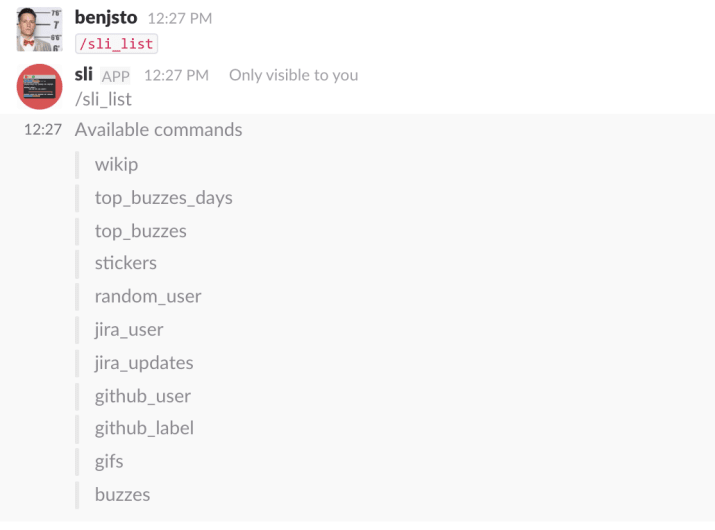Click the APP badge next to sli
Viewport: 715px width, 530px height.
tap(115, 76)
